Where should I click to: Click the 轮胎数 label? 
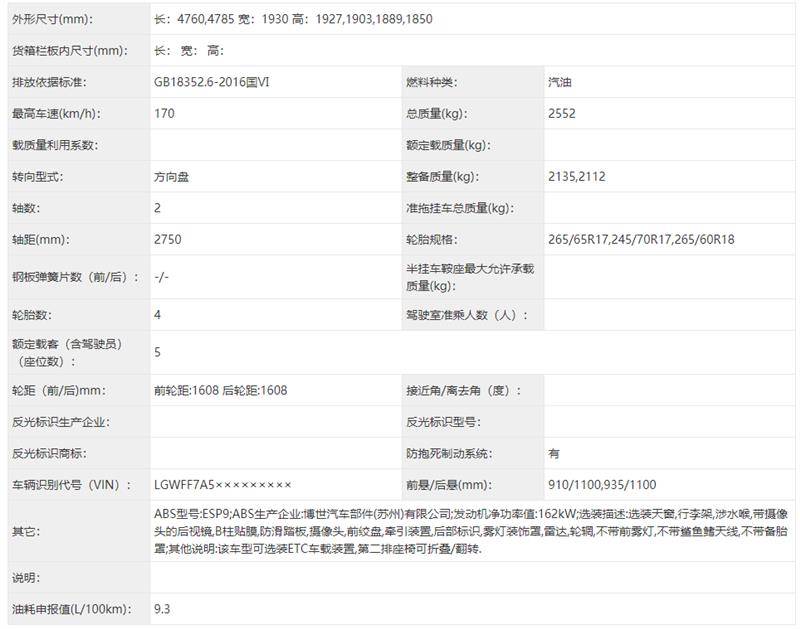(32, 315)
